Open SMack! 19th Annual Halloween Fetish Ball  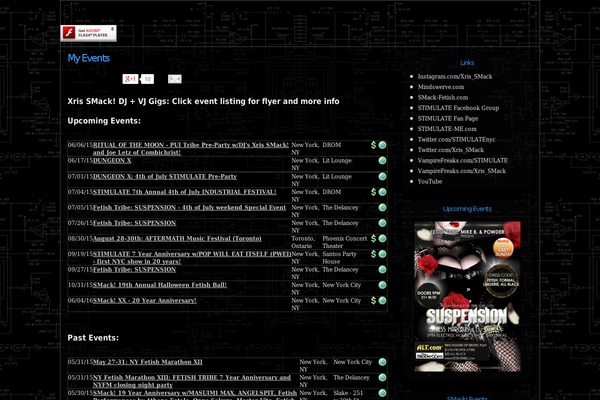pos(160,285)
